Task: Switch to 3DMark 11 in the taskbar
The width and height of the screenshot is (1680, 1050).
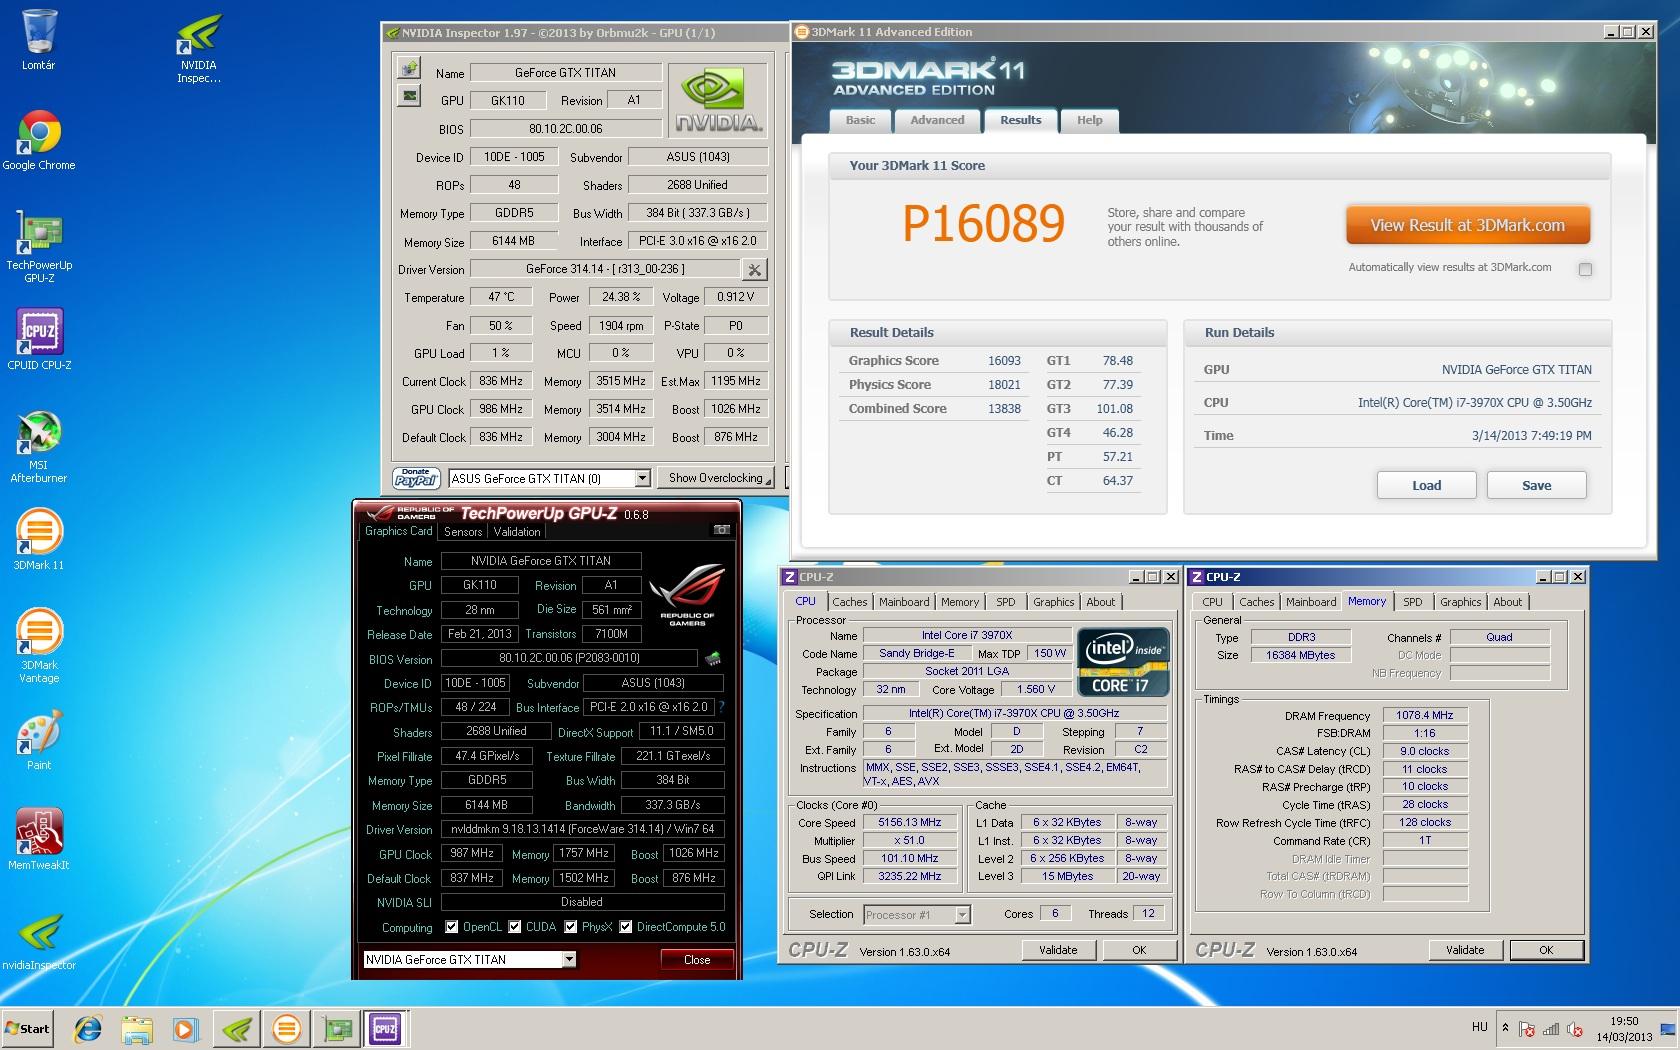Action: tap(287, 1028)
